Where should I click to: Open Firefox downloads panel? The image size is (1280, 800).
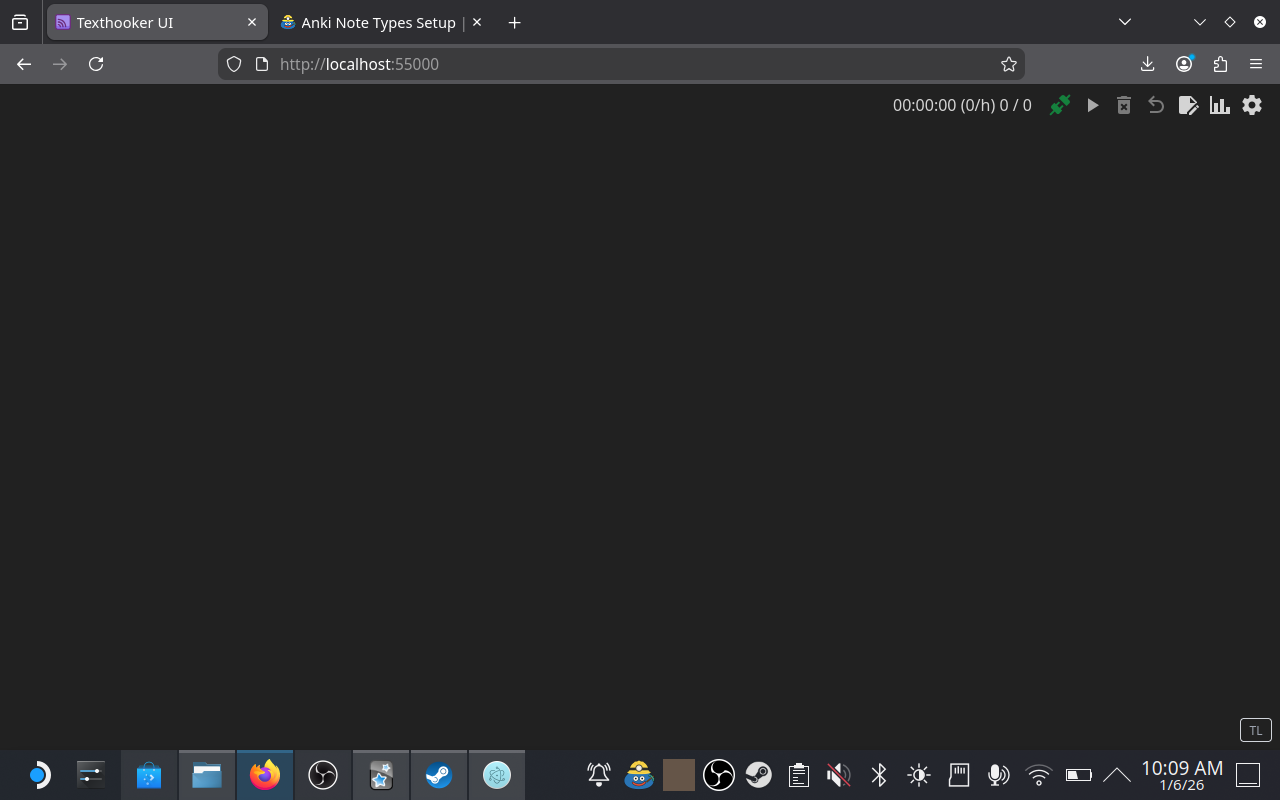coord(1147,64)
